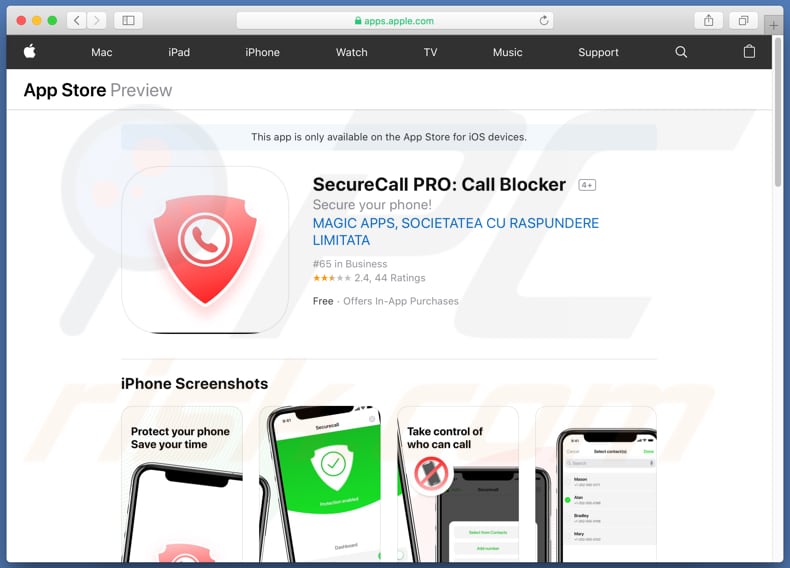Open the shopping bag icon
790x568 pixels.
coord(749,51)
